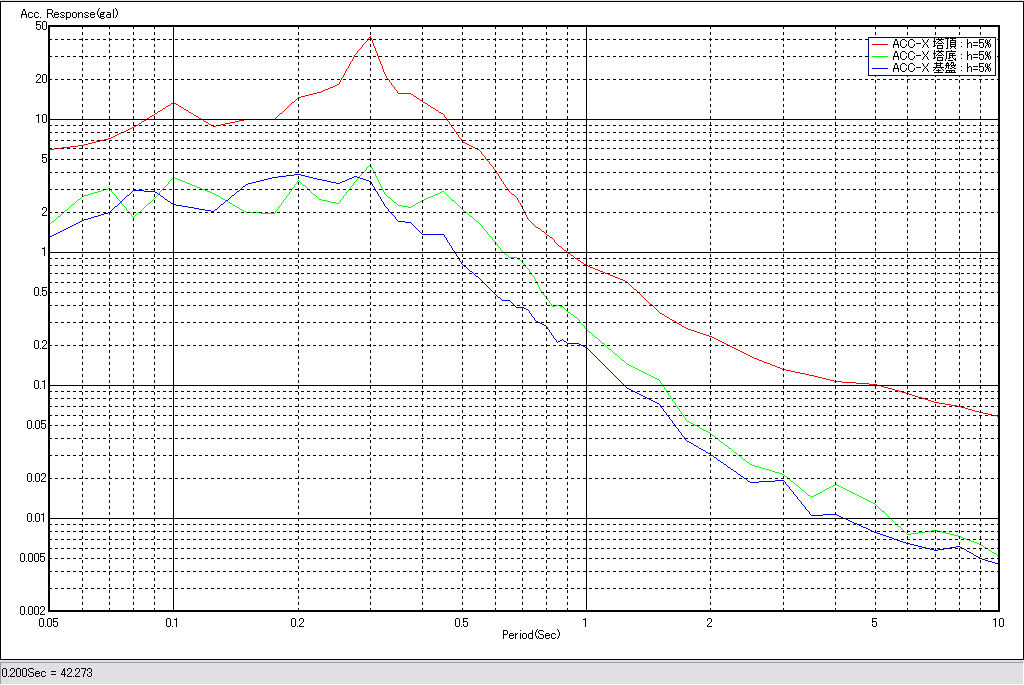The height and width of the screenshot is (685, 1024).
Task: Click the '50' label on the Y axis
Action: (x=42, y=26)
